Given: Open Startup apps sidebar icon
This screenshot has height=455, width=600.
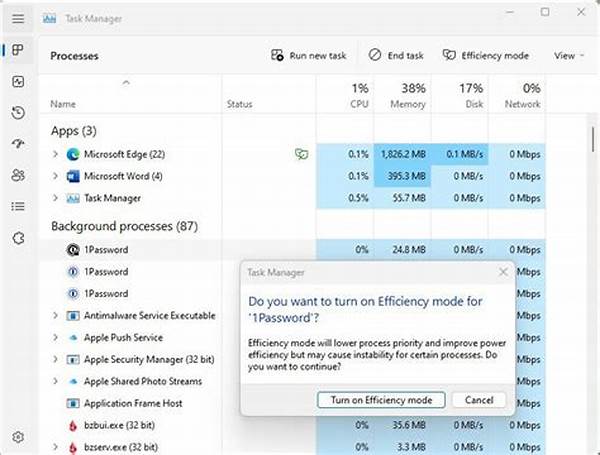Looking at the screenshot, I should coord(18,144).
